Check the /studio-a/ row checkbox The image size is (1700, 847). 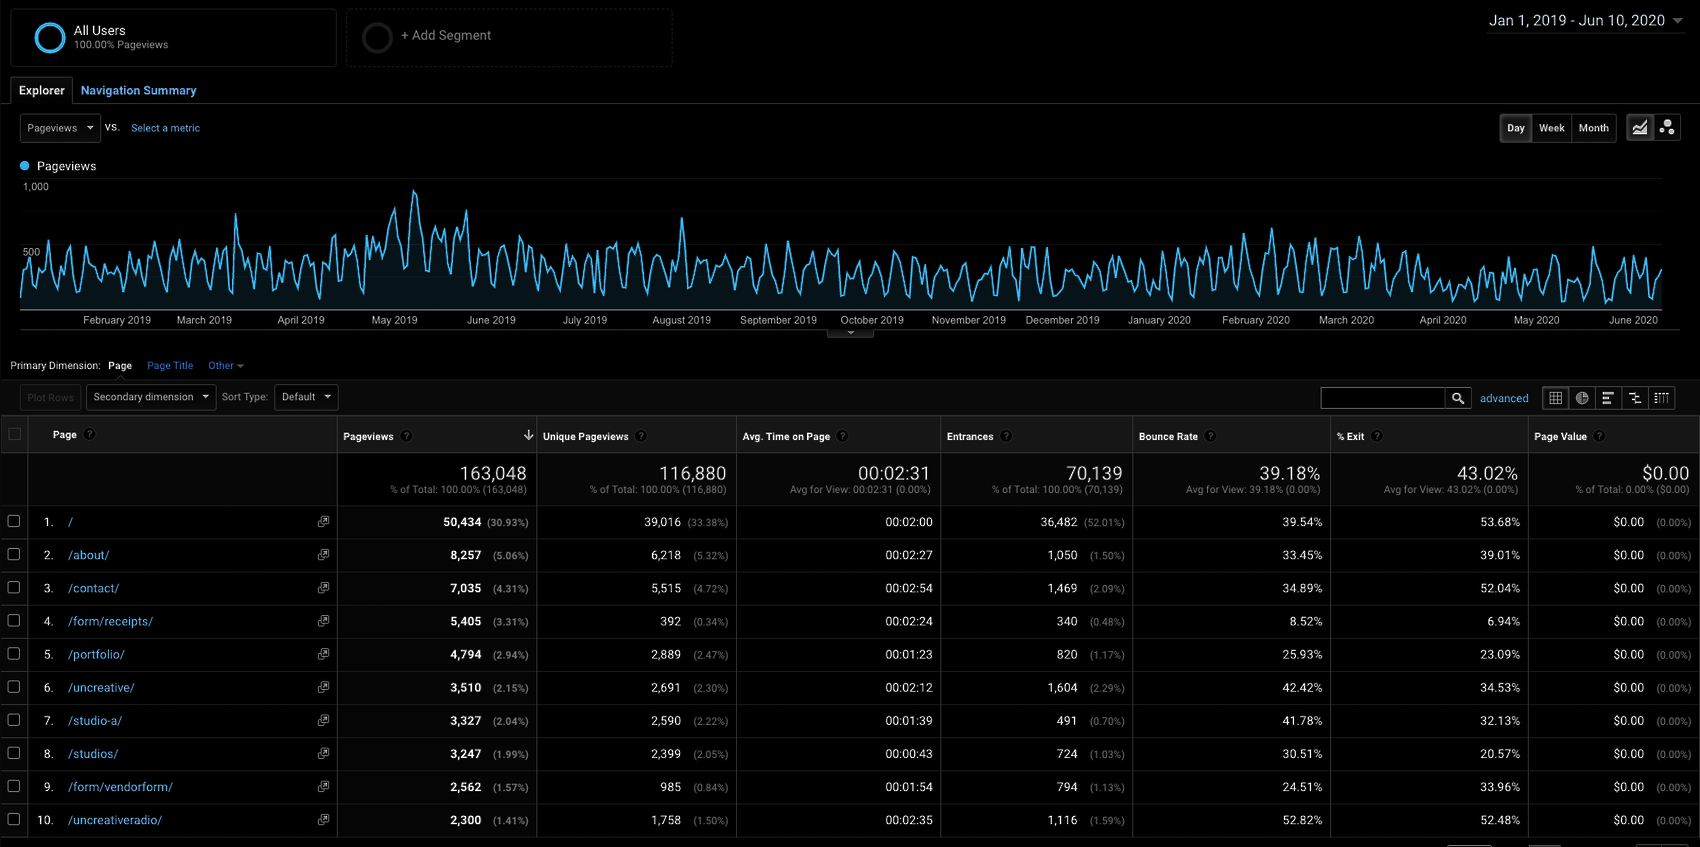[x=14, y=719]
